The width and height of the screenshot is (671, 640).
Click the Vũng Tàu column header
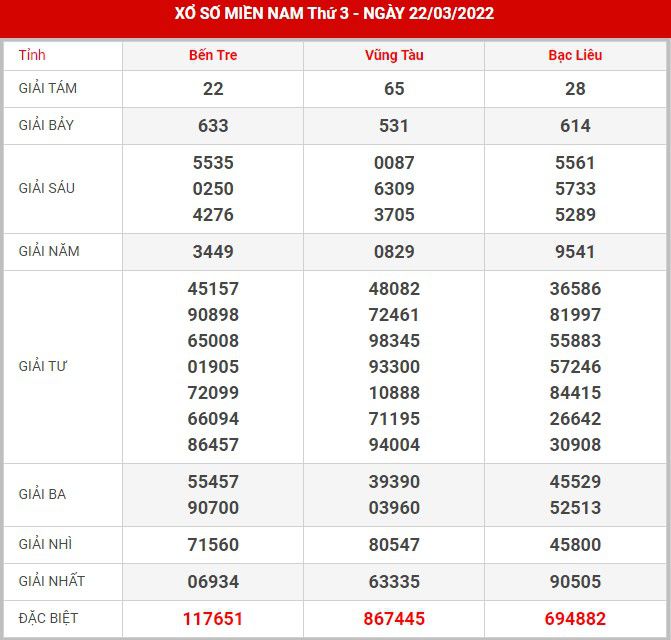(x=394, y=55)
